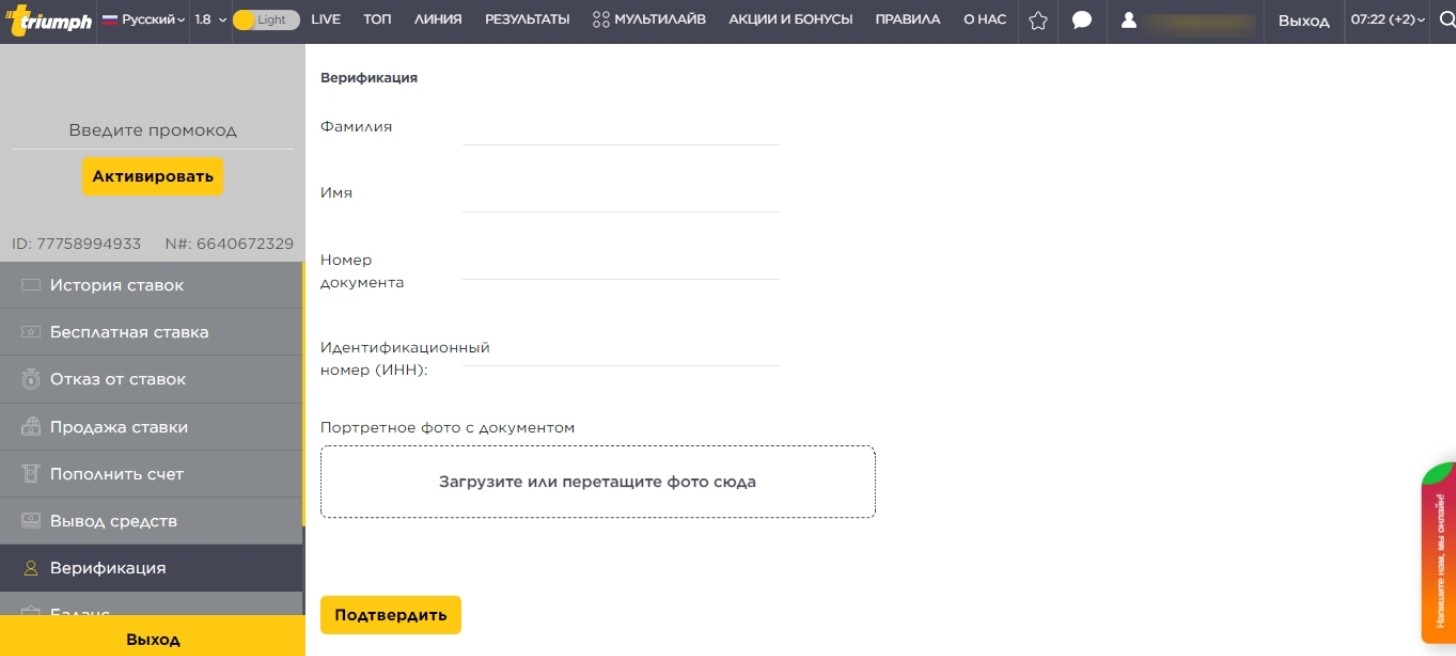Click the photo upload drop zone

[x=597, y=482]
